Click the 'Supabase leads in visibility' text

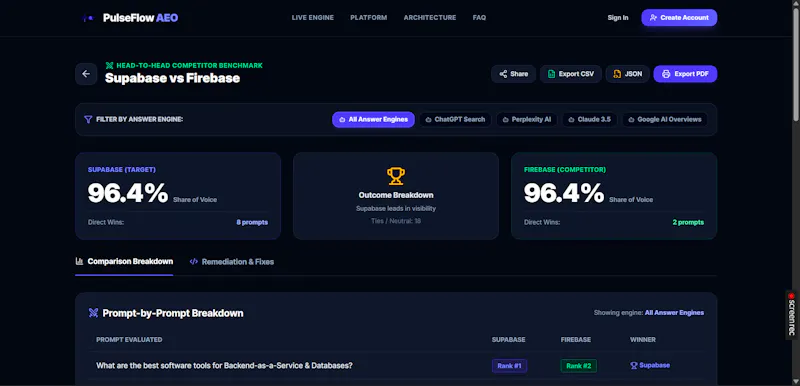click(x=396, y=209)
